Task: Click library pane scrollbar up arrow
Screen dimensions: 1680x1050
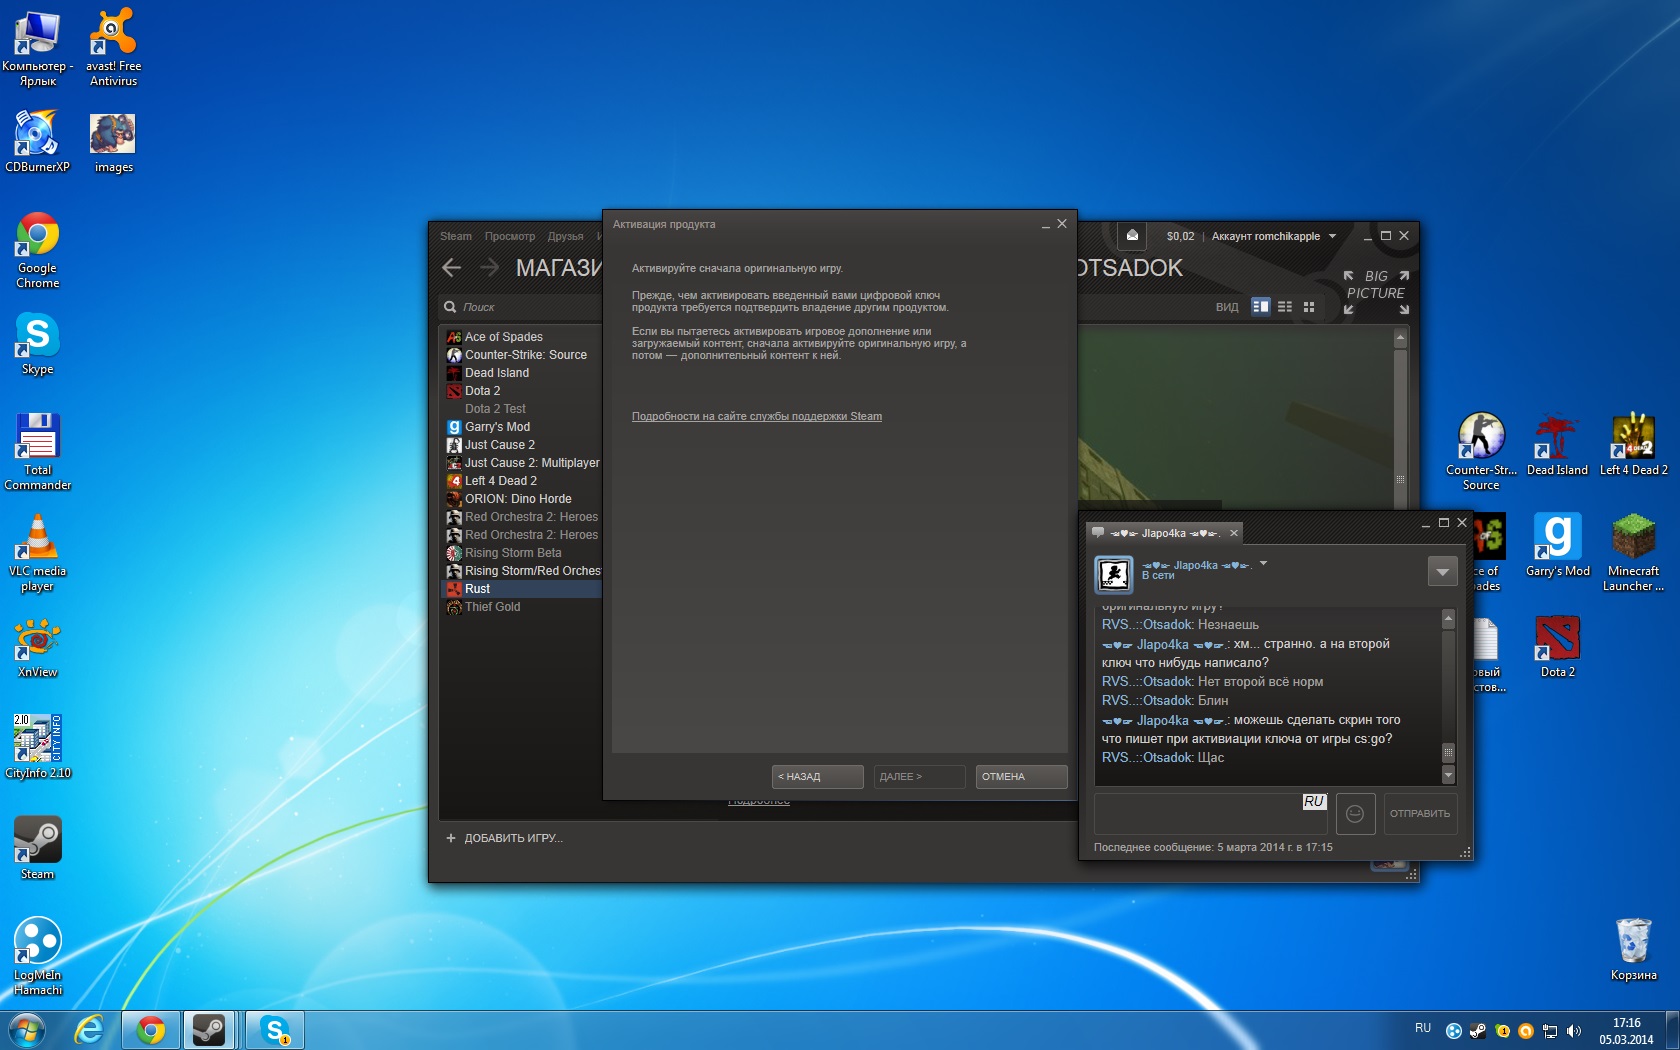Action: pos(1400,338)
